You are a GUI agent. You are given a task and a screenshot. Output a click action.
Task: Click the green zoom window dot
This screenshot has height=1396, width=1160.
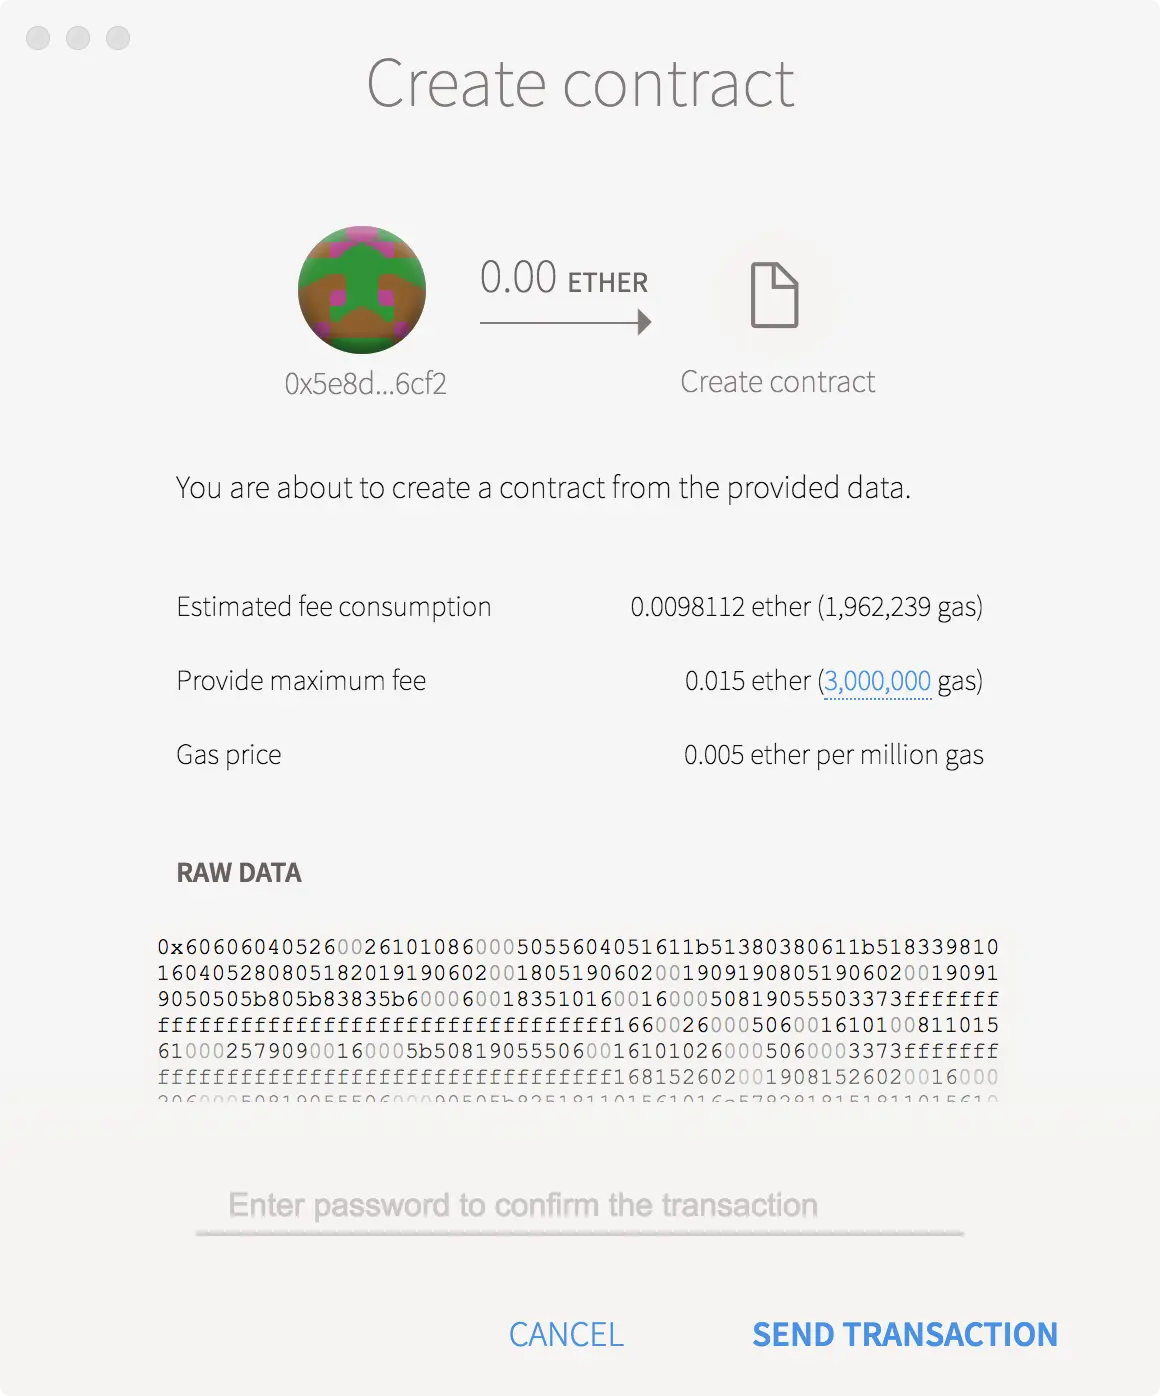tap(118, 38)
